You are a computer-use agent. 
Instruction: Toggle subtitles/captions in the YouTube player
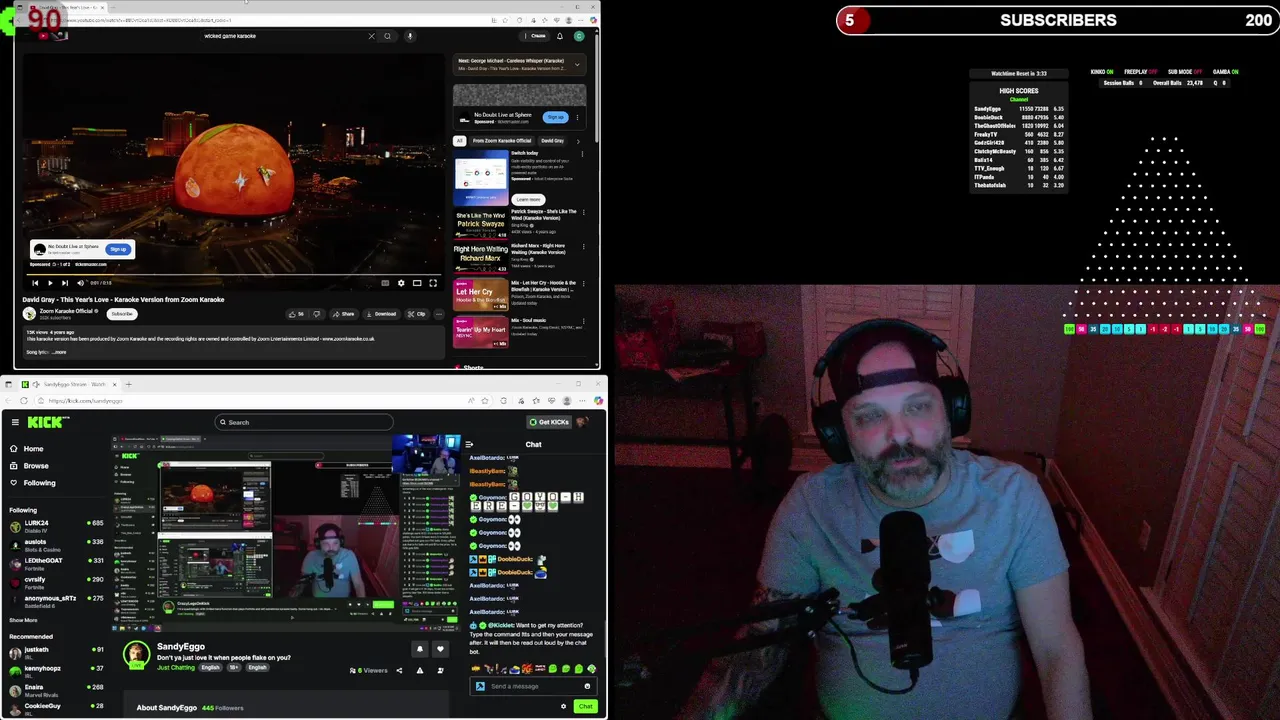385,283
